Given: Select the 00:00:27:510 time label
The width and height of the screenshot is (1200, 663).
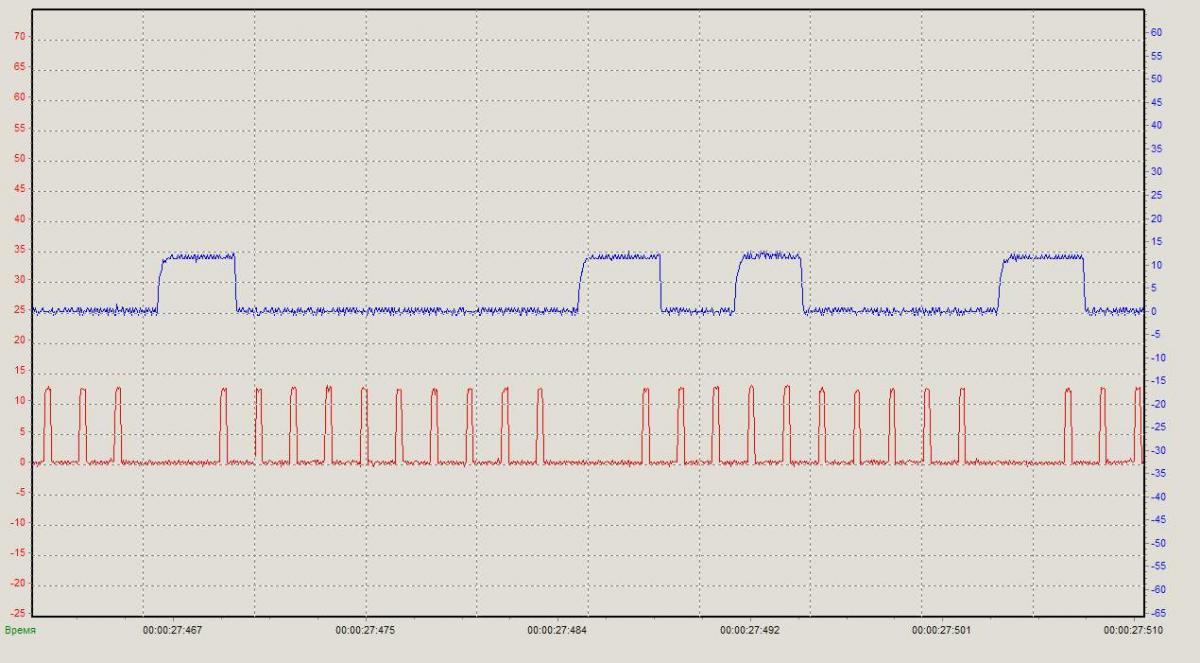Looking at the screenshot, I should tap(1134, 631).
